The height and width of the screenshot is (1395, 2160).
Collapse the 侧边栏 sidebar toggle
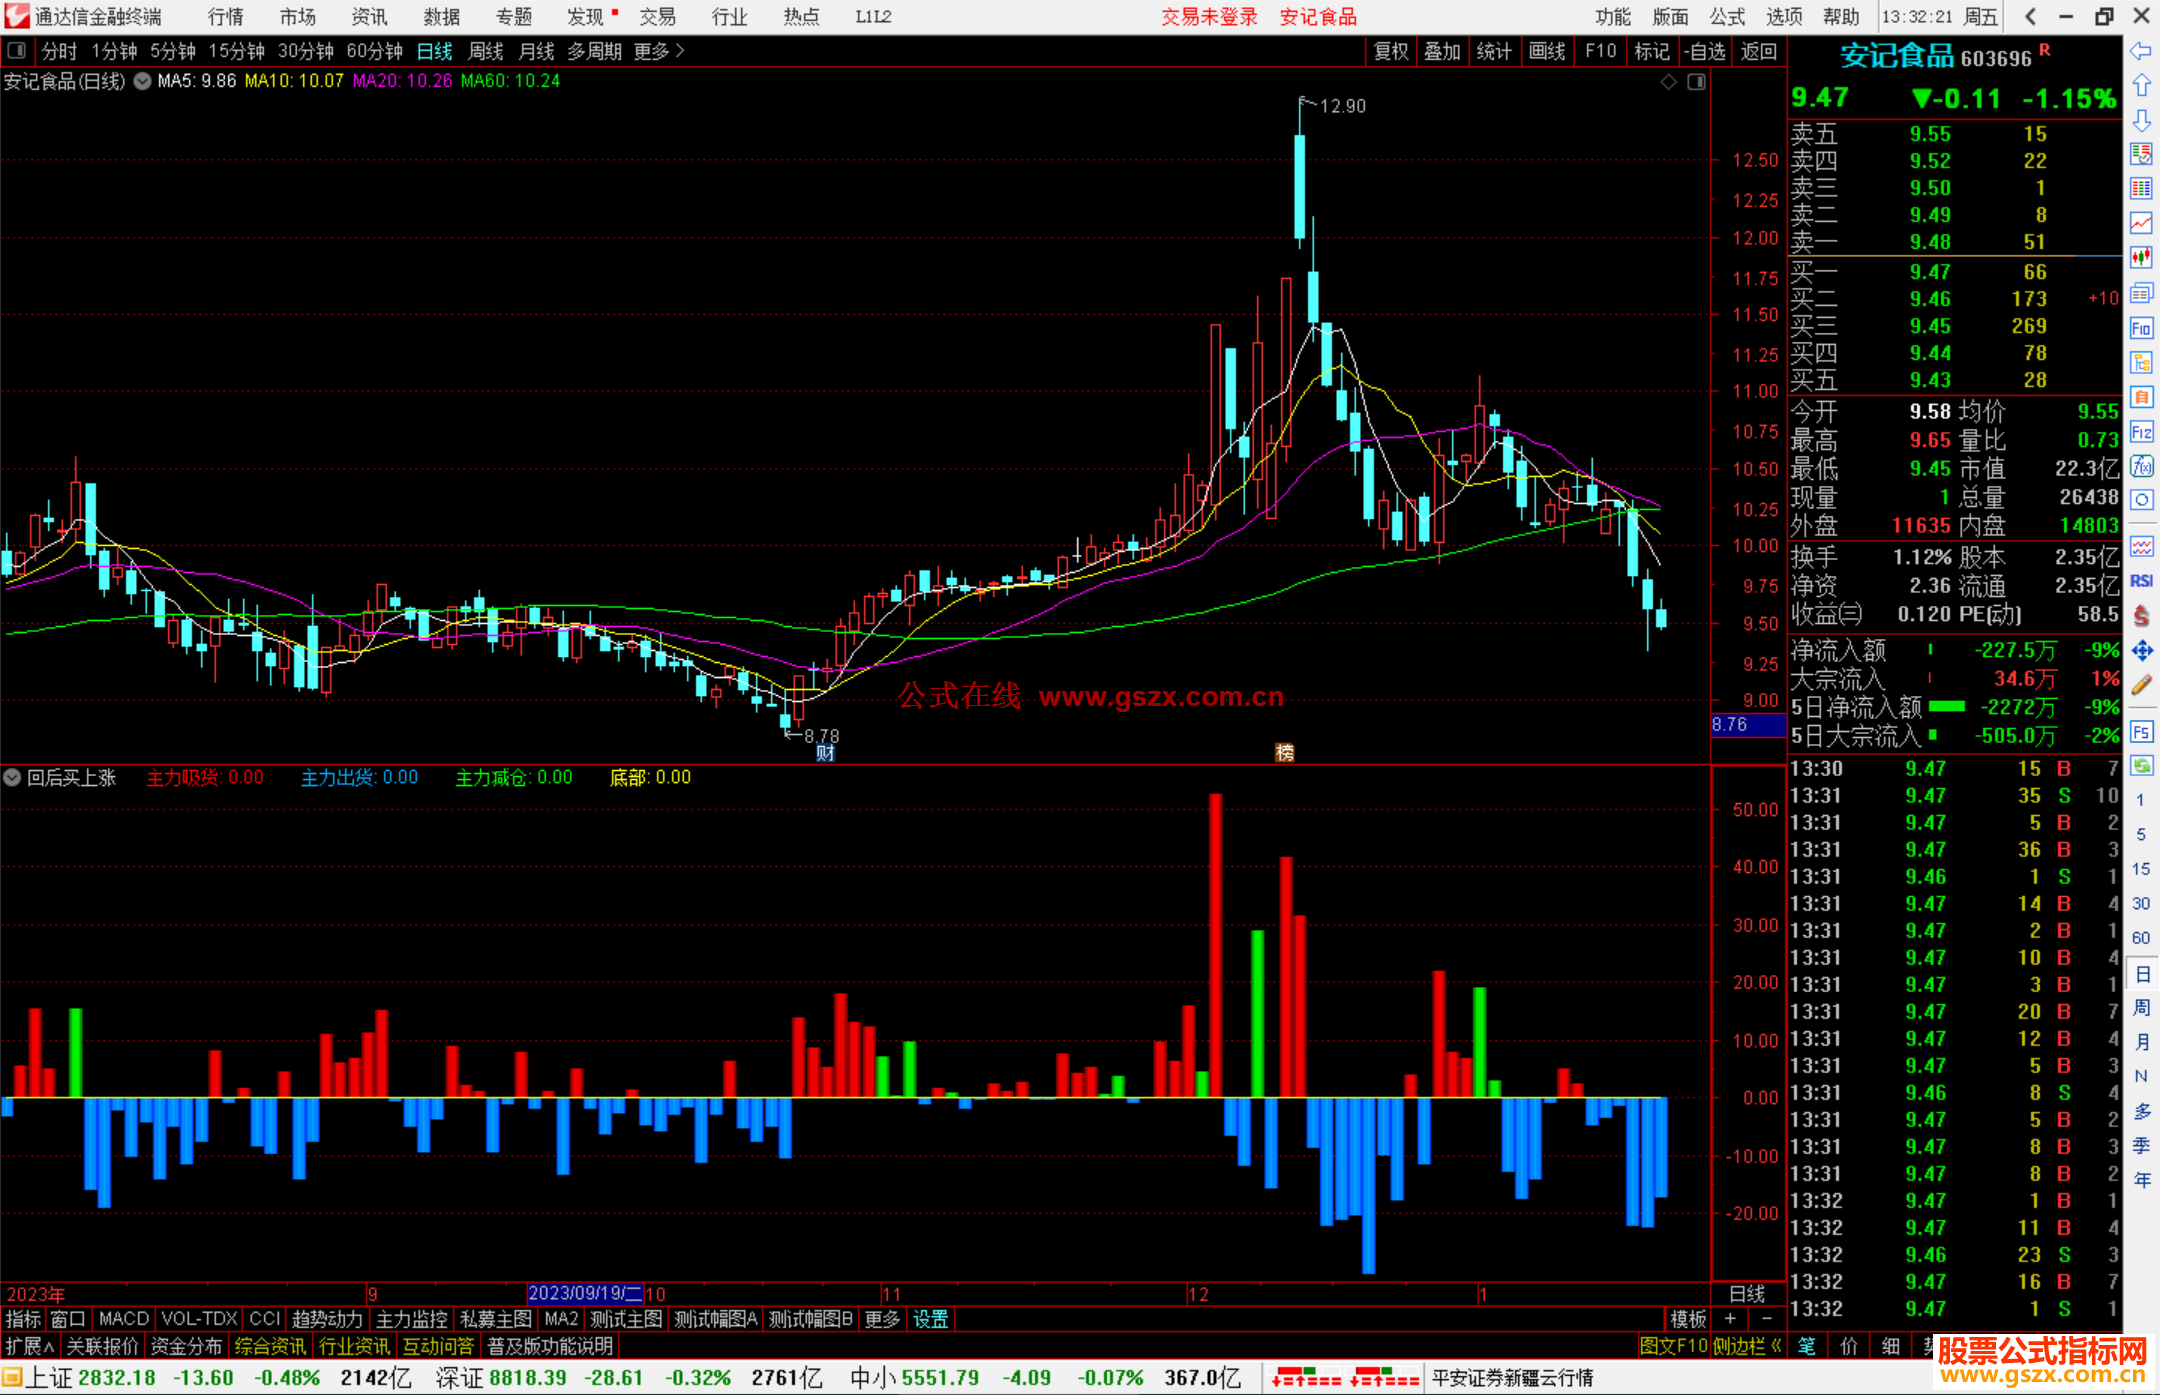click(x=1746, y=1346)
